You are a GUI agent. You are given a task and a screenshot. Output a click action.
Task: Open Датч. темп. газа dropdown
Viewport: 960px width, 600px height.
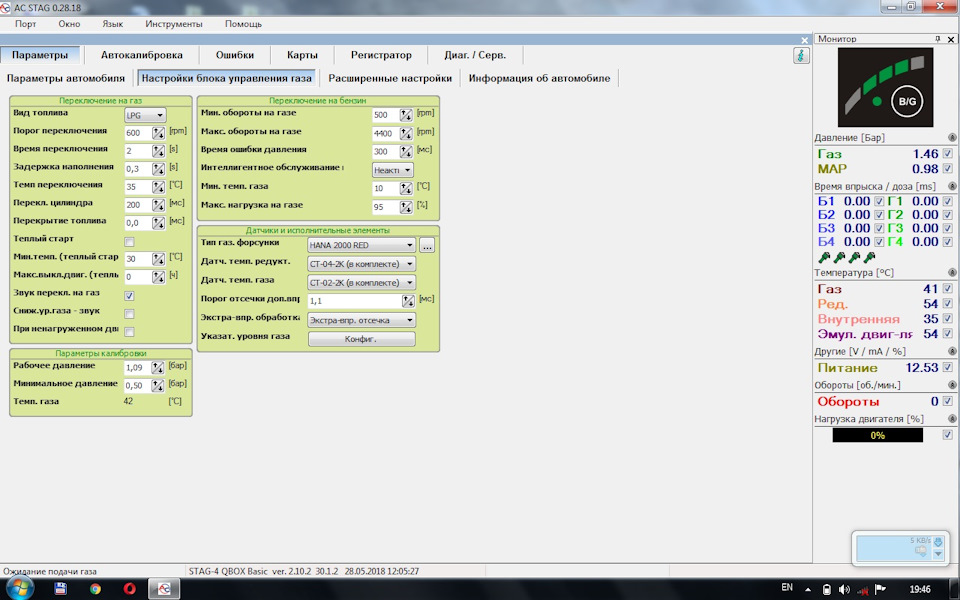tap(361, 283)
